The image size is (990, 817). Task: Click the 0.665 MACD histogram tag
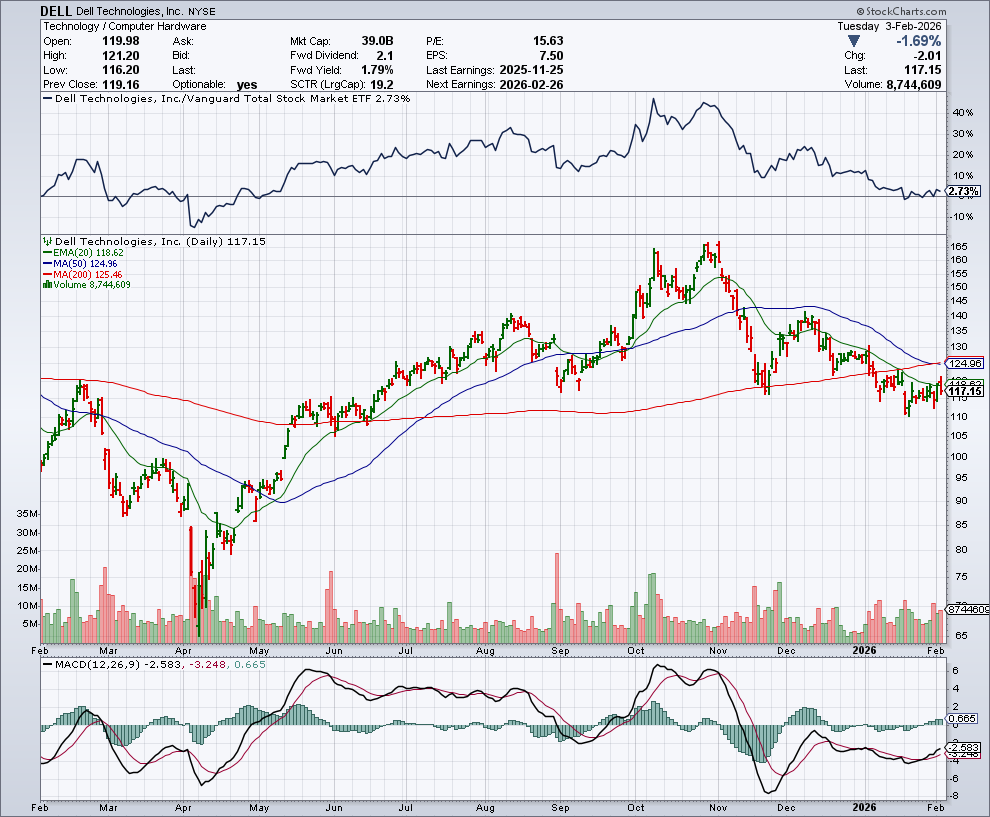tap(963, 719)
